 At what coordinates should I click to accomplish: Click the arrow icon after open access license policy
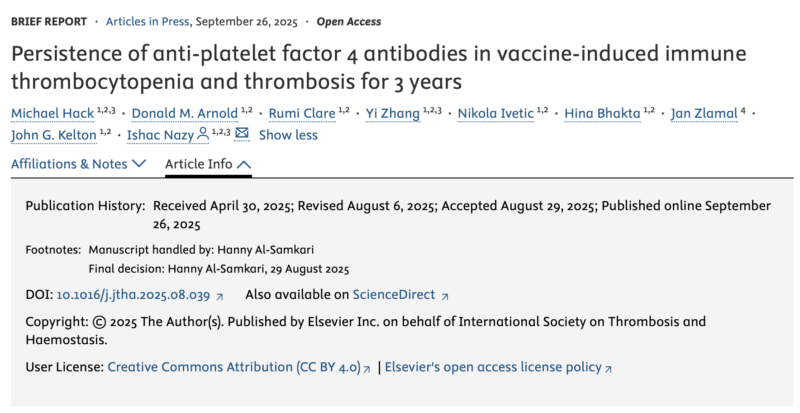click(x=608, y=368)
